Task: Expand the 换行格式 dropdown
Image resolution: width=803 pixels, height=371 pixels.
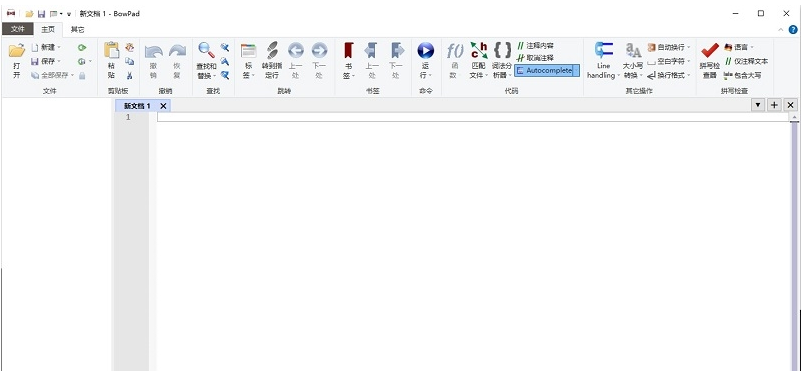Action: [x=689, y=75]
